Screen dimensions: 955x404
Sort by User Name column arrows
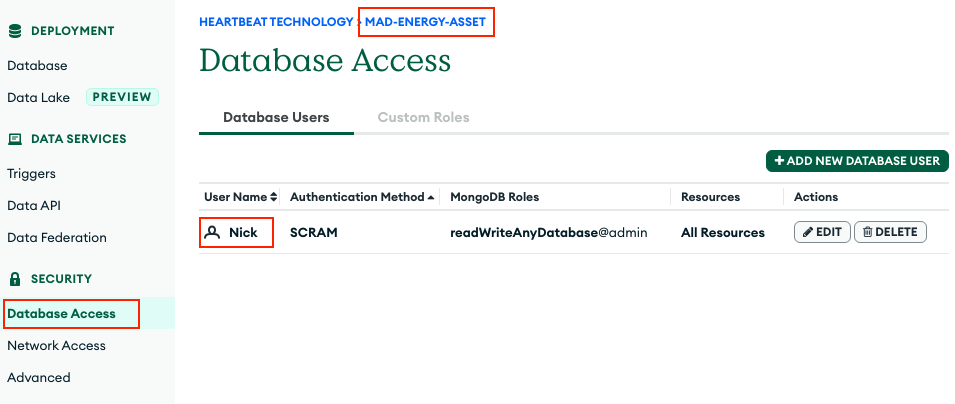pos(274,197)
